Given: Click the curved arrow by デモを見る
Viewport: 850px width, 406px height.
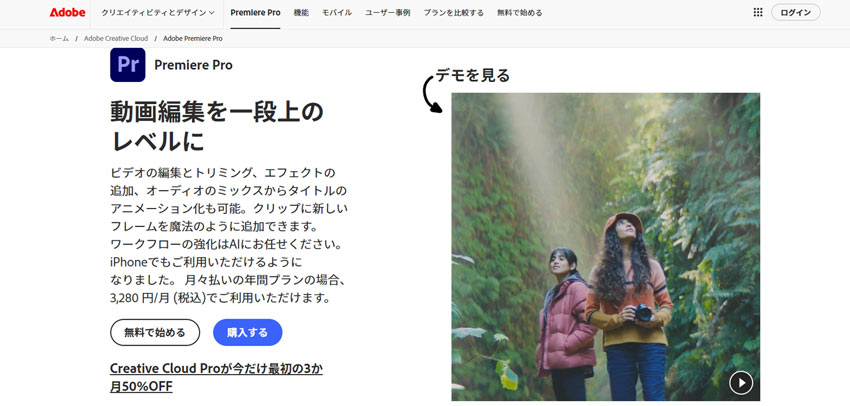Looking at the screenshot, I should click(x=433, y=94).
